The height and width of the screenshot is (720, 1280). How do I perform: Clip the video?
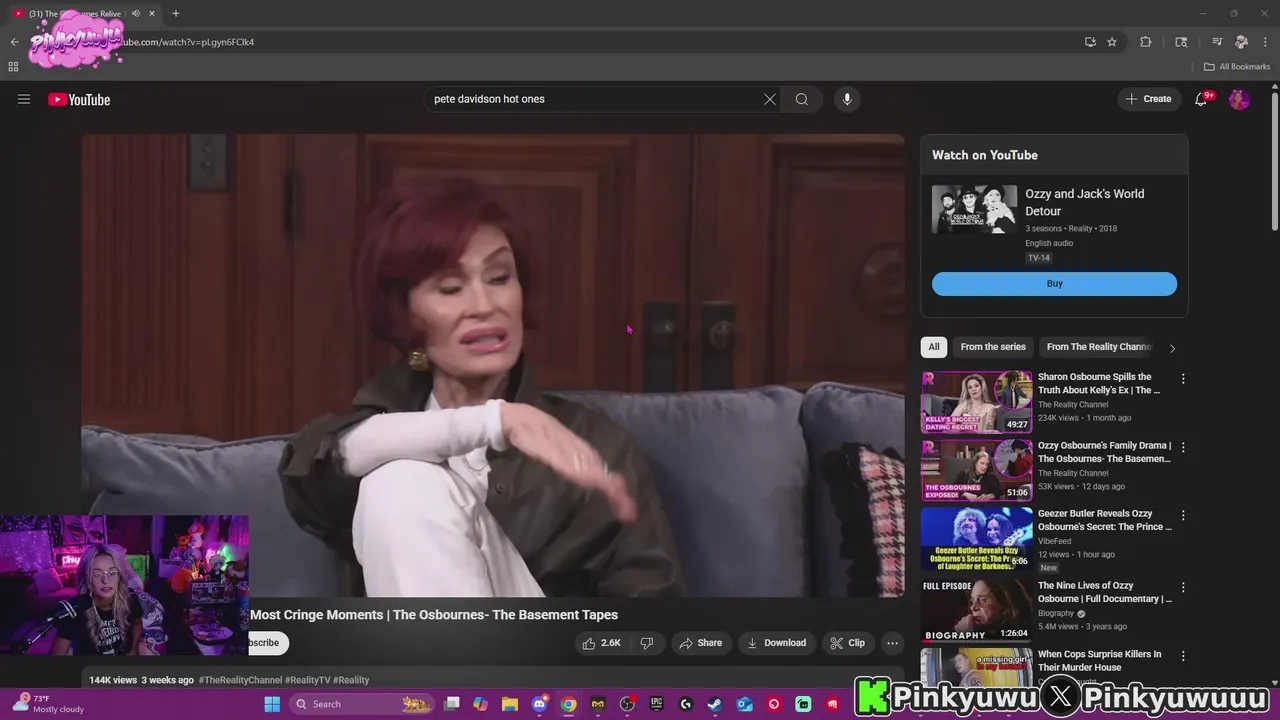(x=848, y=643)
